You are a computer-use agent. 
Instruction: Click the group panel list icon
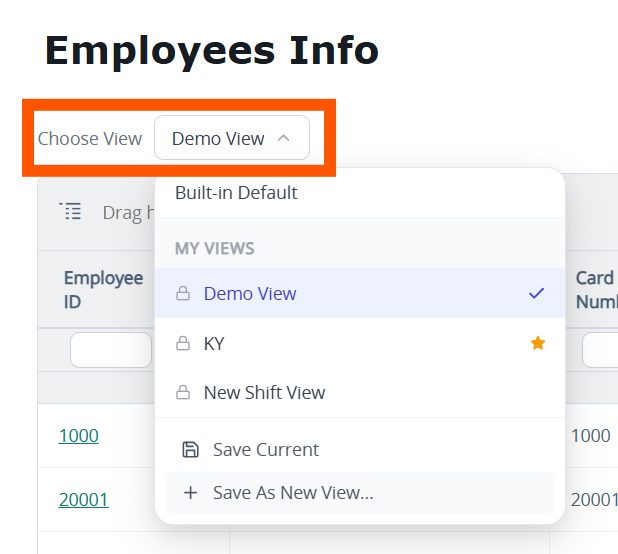click(70, 211)
